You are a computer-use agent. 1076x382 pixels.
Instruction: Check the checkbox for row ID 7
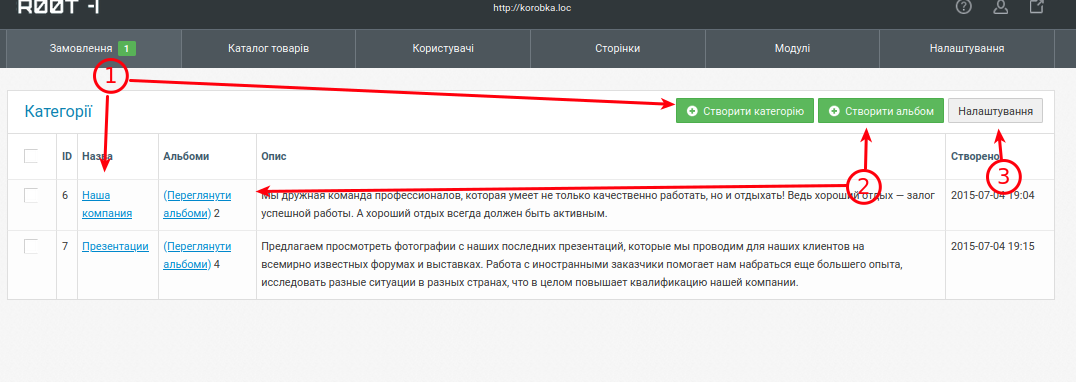31,246
